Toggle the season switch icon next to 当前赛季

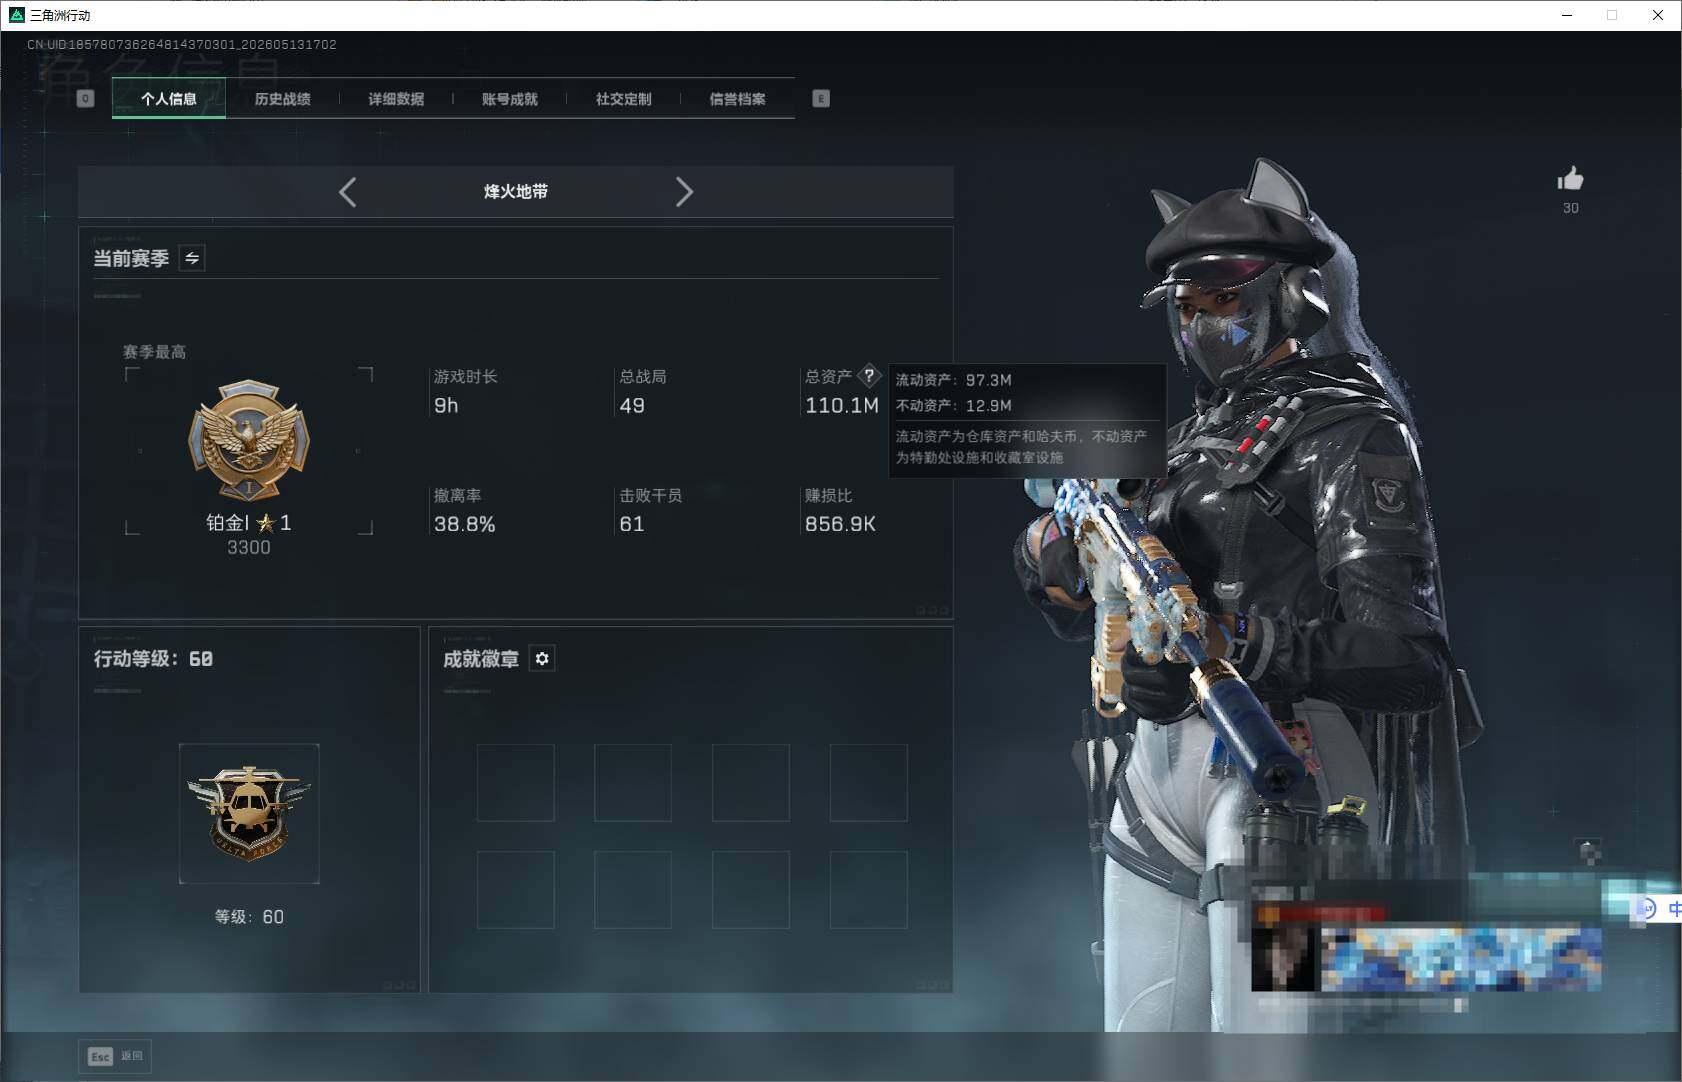192,258
